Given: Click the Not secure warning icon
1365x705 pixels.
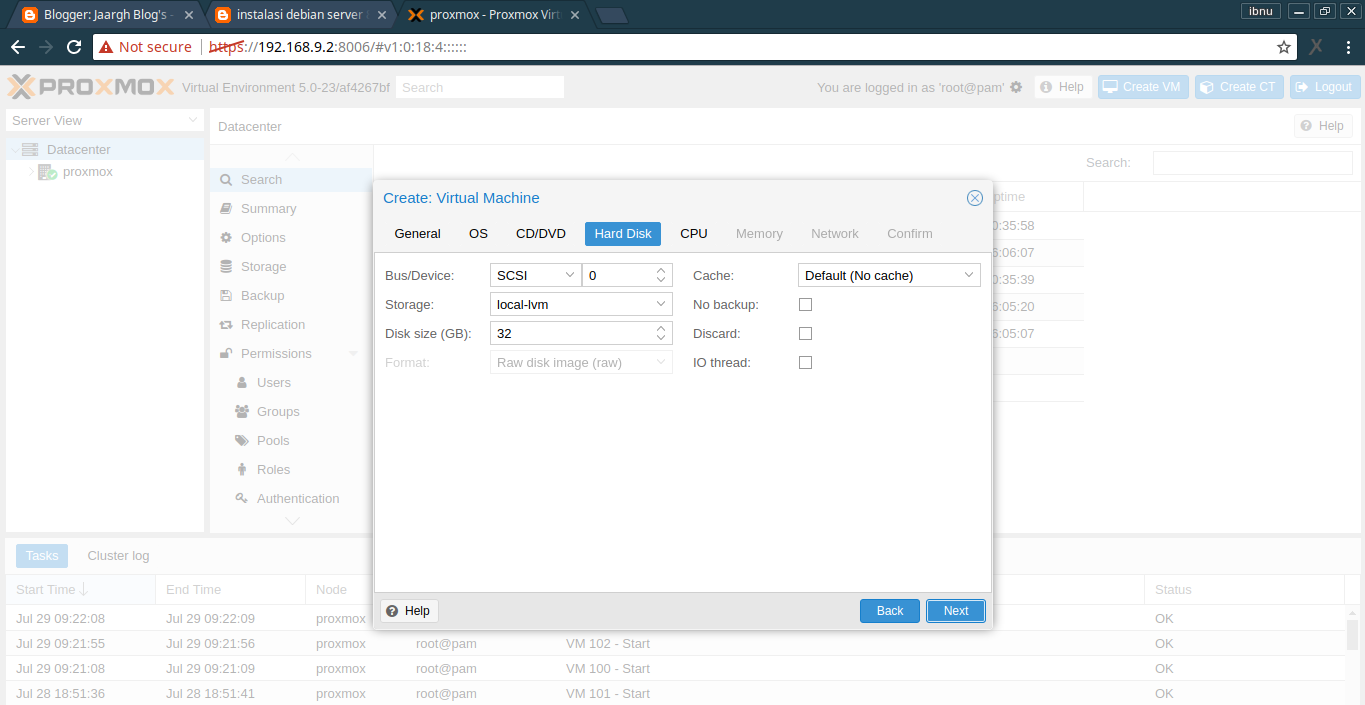Looking at the screenshot, I should pyautogui.click(x=106, y=47).
